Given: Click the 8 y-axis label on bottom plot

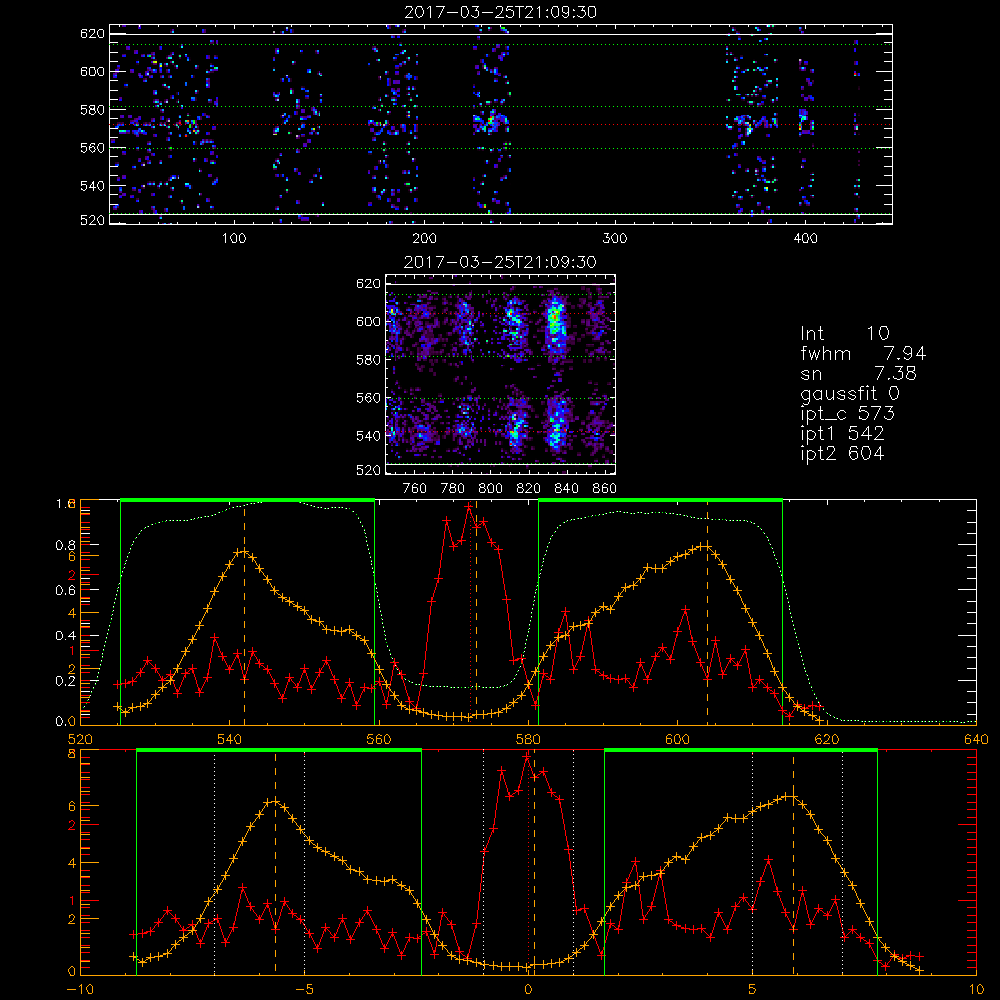Looking at the screenshot, I should click(x=71, y=754).
